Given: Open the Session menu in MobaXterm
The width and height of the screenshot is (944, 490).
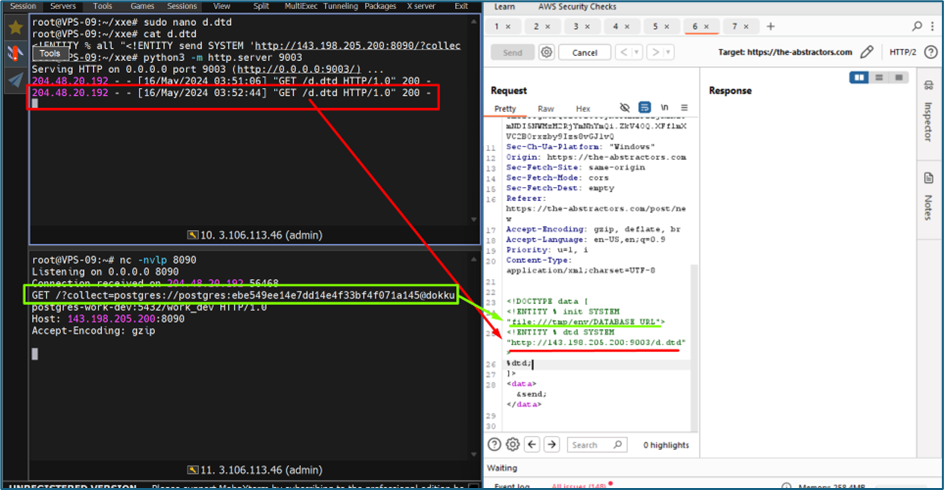Looking at the screenshot, I should 23,6.
